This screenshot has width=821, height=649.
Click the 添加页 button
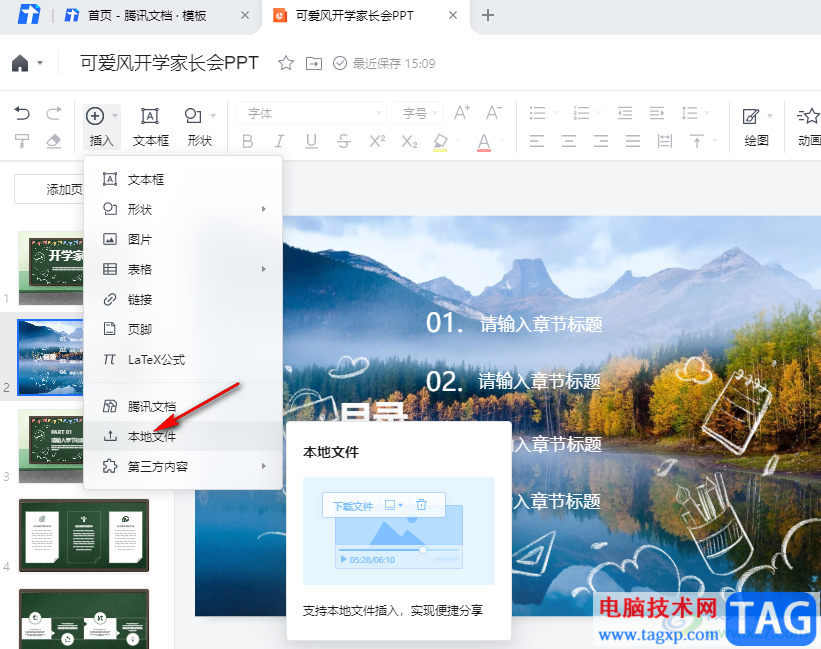click(49, 189)
